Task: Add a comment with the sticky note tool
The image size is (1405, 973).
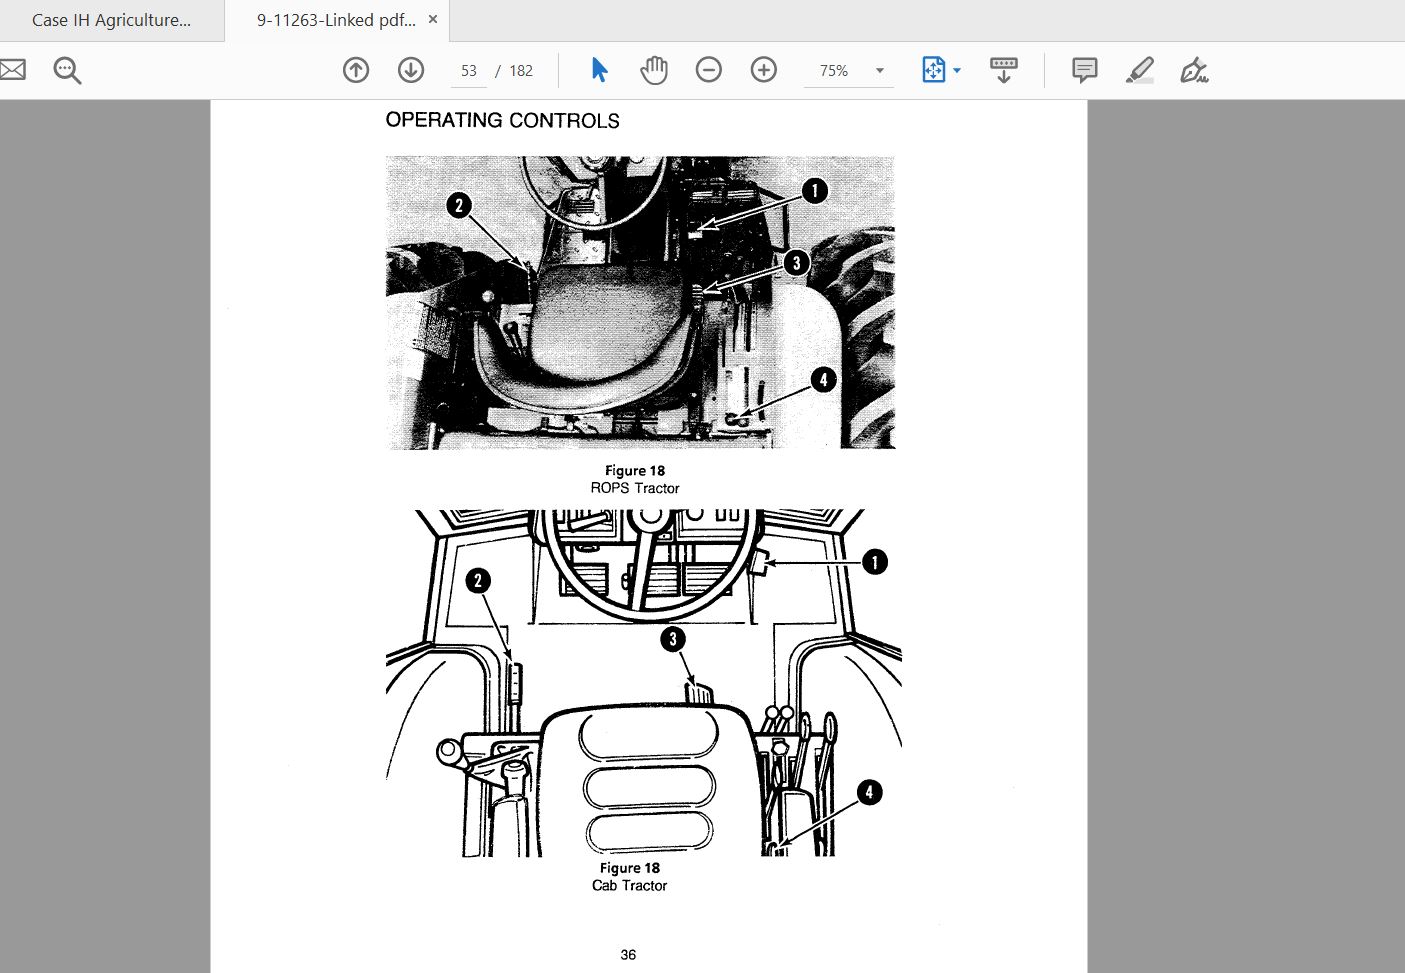Action: (x=1084, y=70)
